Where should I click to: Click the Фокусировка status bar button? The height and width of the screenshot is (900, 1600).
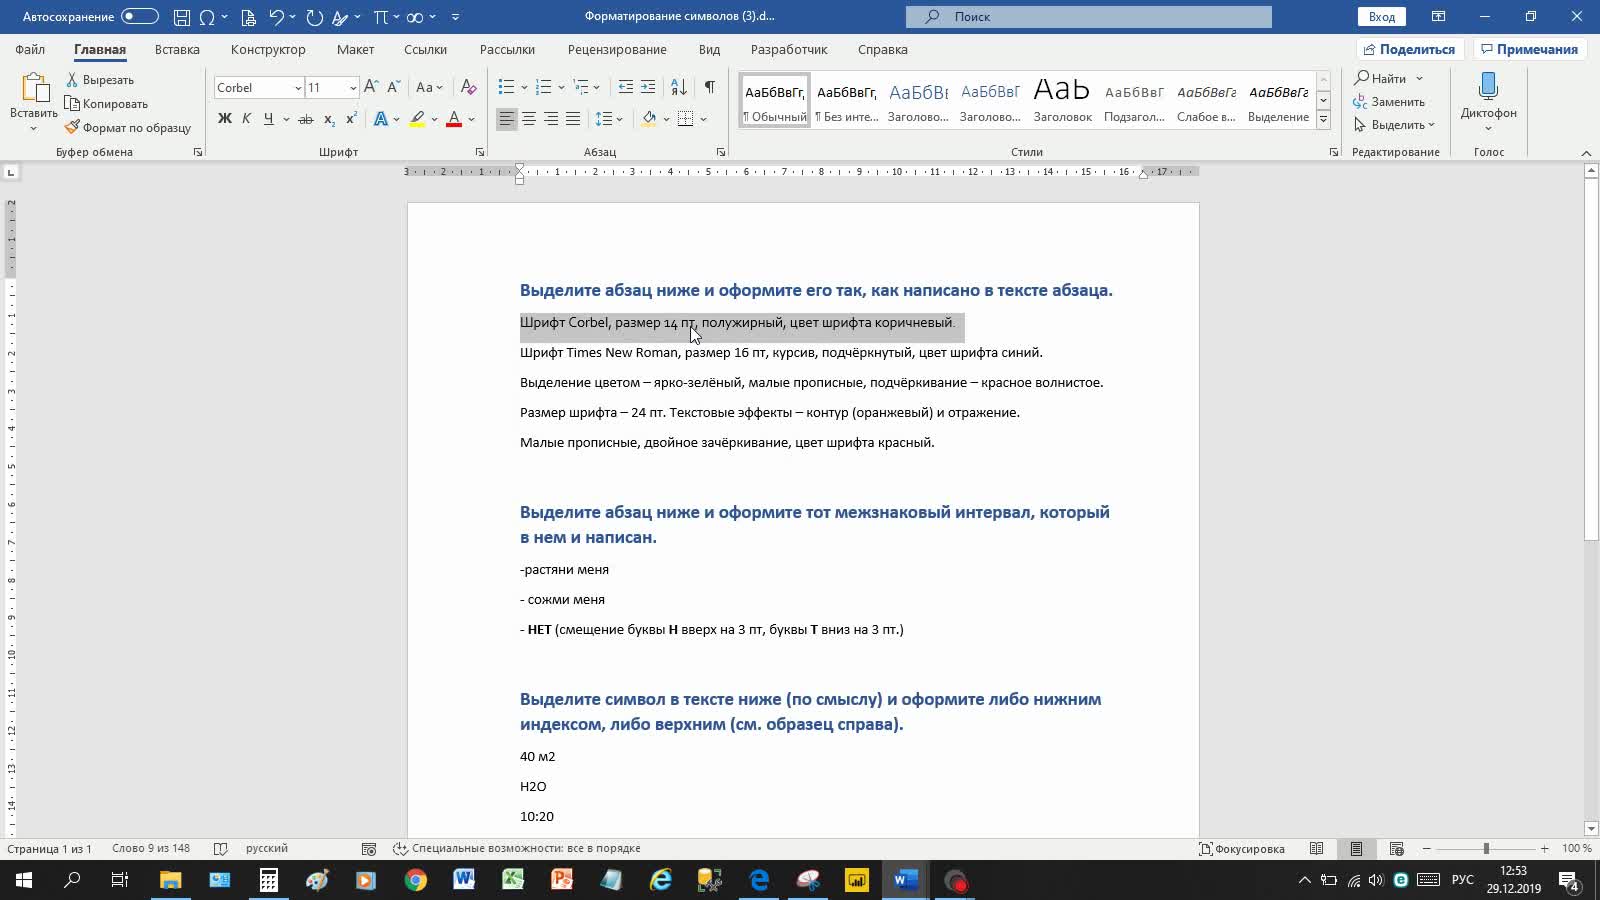(x=1242, y=848)
